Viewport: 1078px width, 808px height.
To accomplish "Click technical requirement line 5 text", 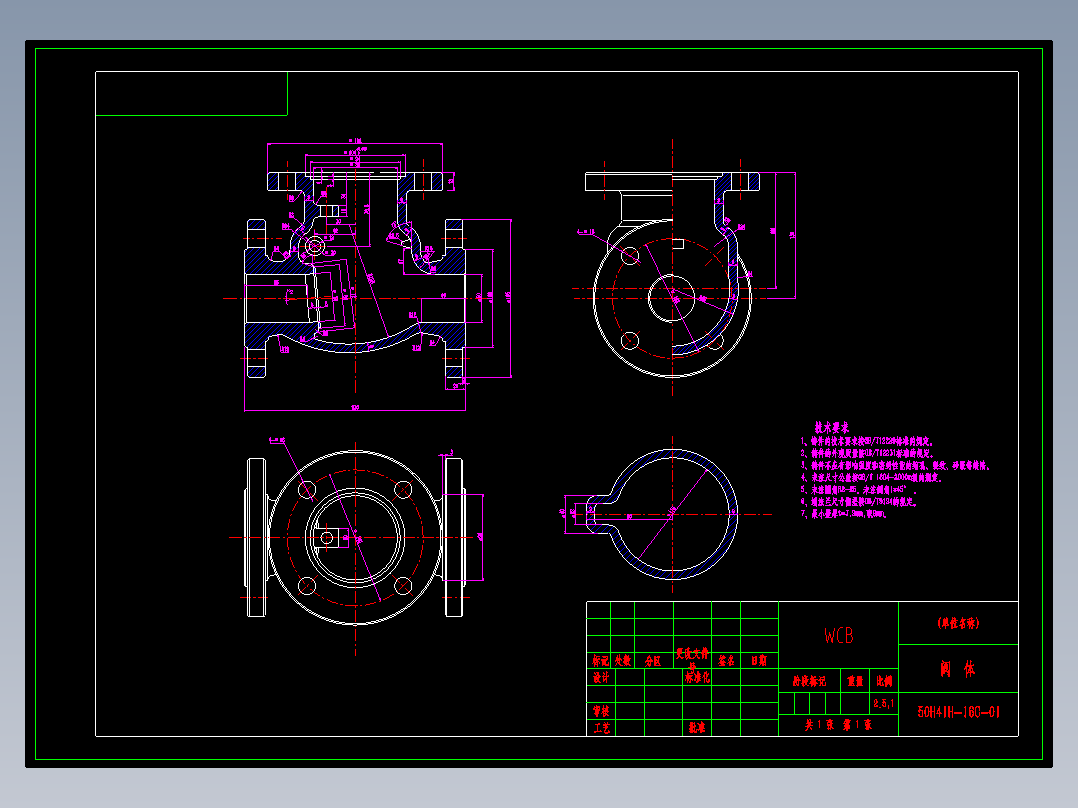I will pos(858,490).
